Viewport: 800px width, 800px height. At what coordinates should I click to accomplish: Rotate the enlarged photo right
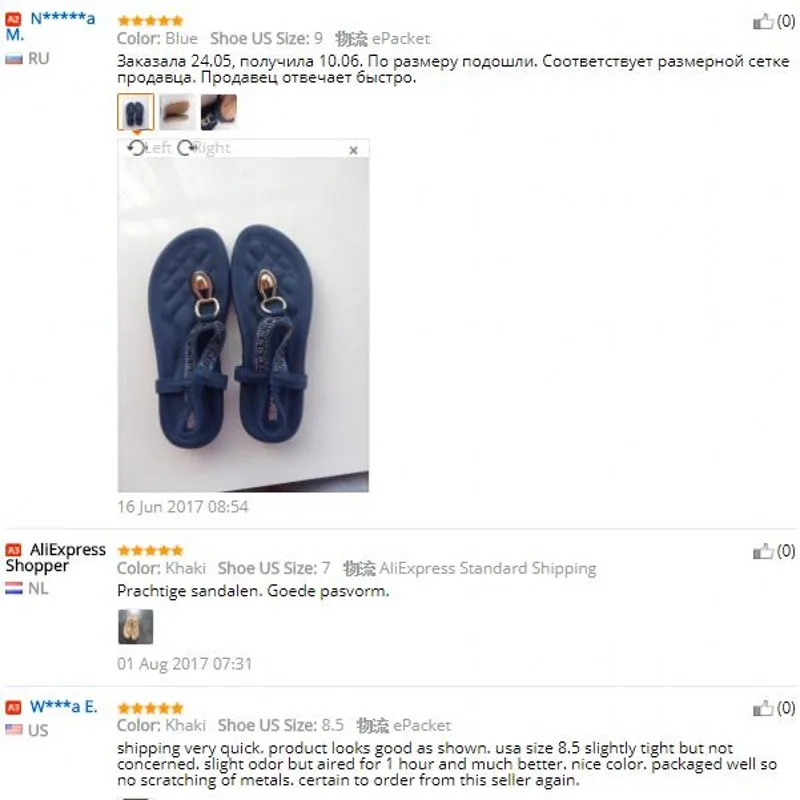pyautogui.click(x=204, y=148)
